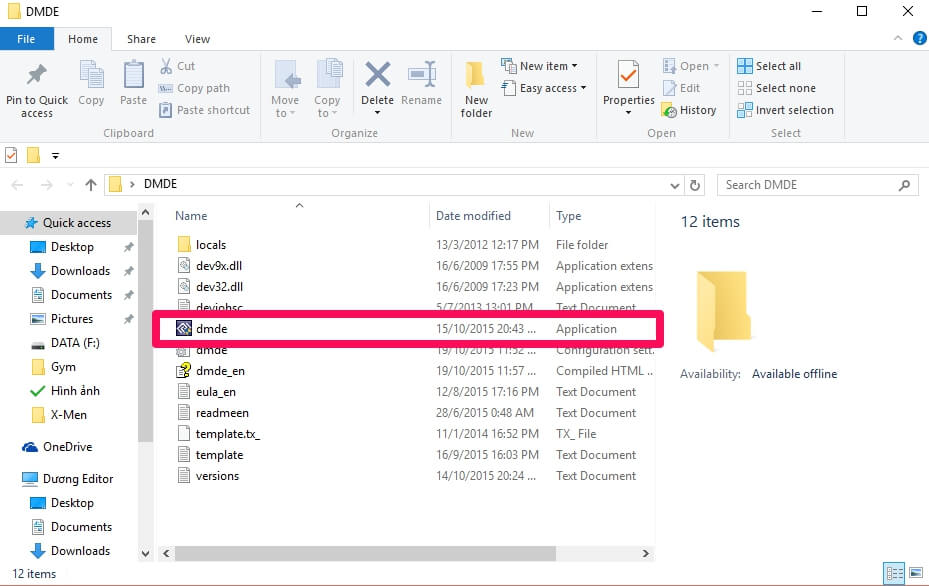Click the Properties icon with checkmark
The height and width of the screenshot is (586, 929).
point(628,75)
